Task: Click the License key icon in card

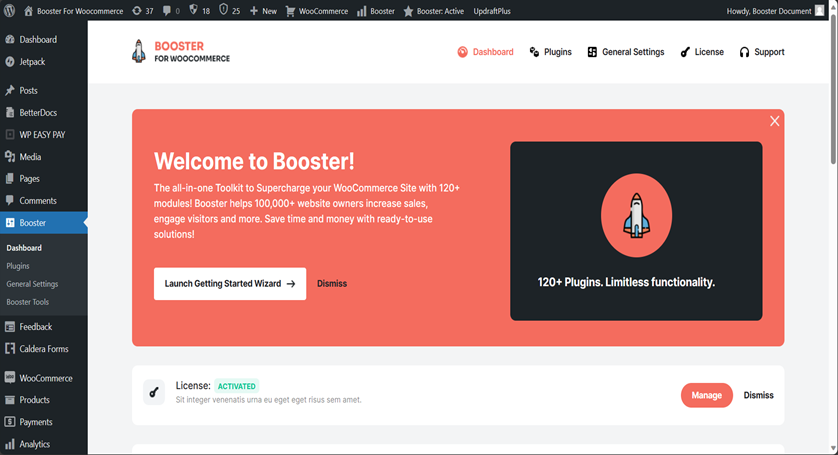Action: coord(154,393)
